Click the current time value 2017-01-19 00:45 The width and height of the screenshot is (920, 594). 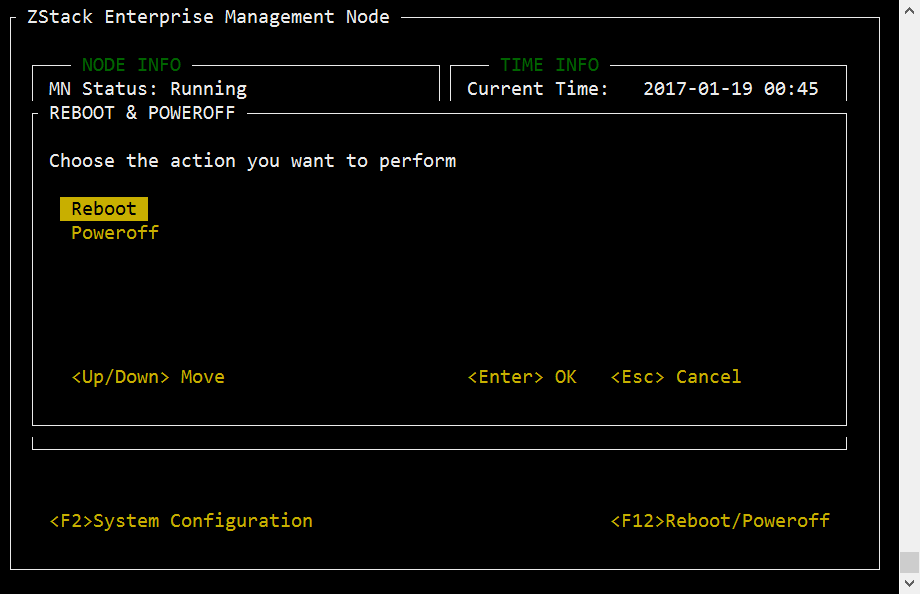730,89
